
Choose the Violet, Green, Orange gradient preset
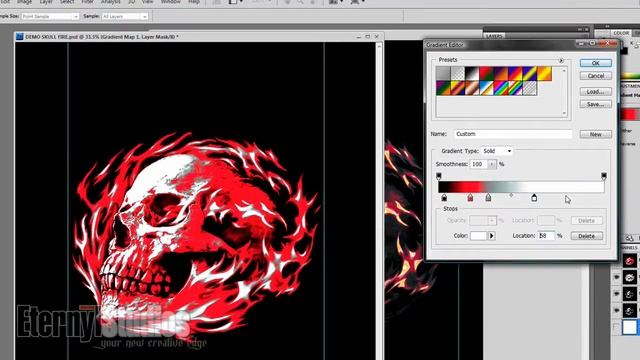tap(443, 88)
